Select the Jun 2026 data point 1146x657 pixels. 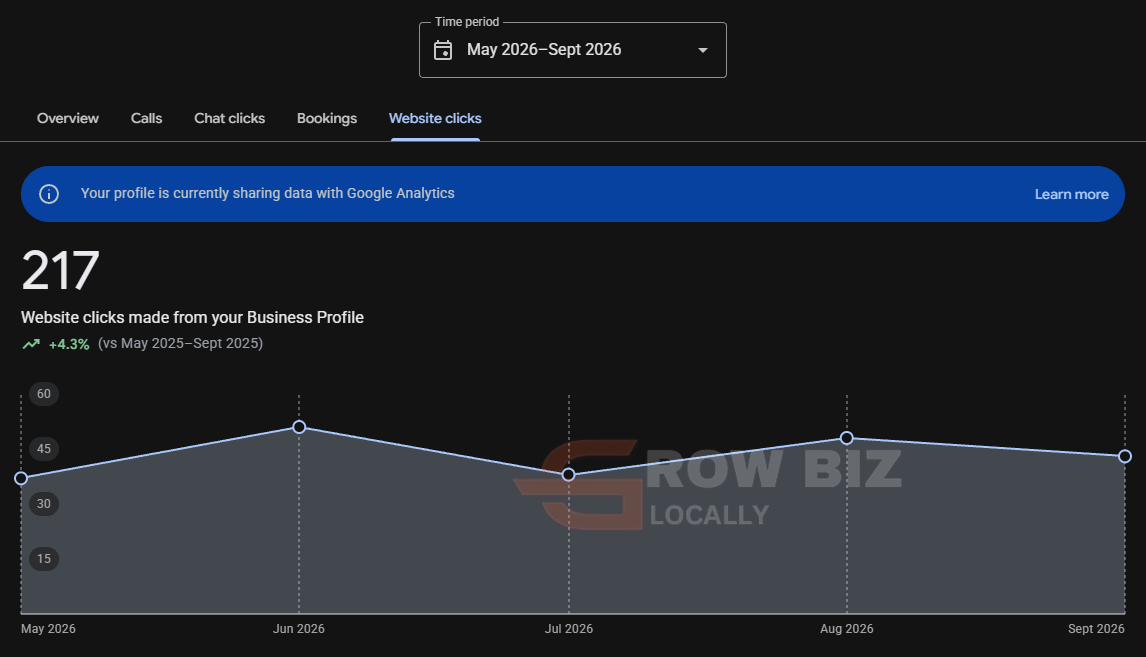pyautogui.click(x=299, y=427)
